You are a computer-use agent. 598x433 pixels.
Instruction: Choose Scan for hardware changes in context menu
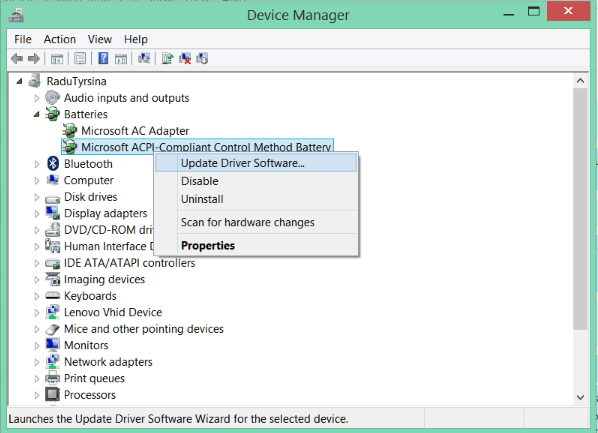tap(256, 222)
